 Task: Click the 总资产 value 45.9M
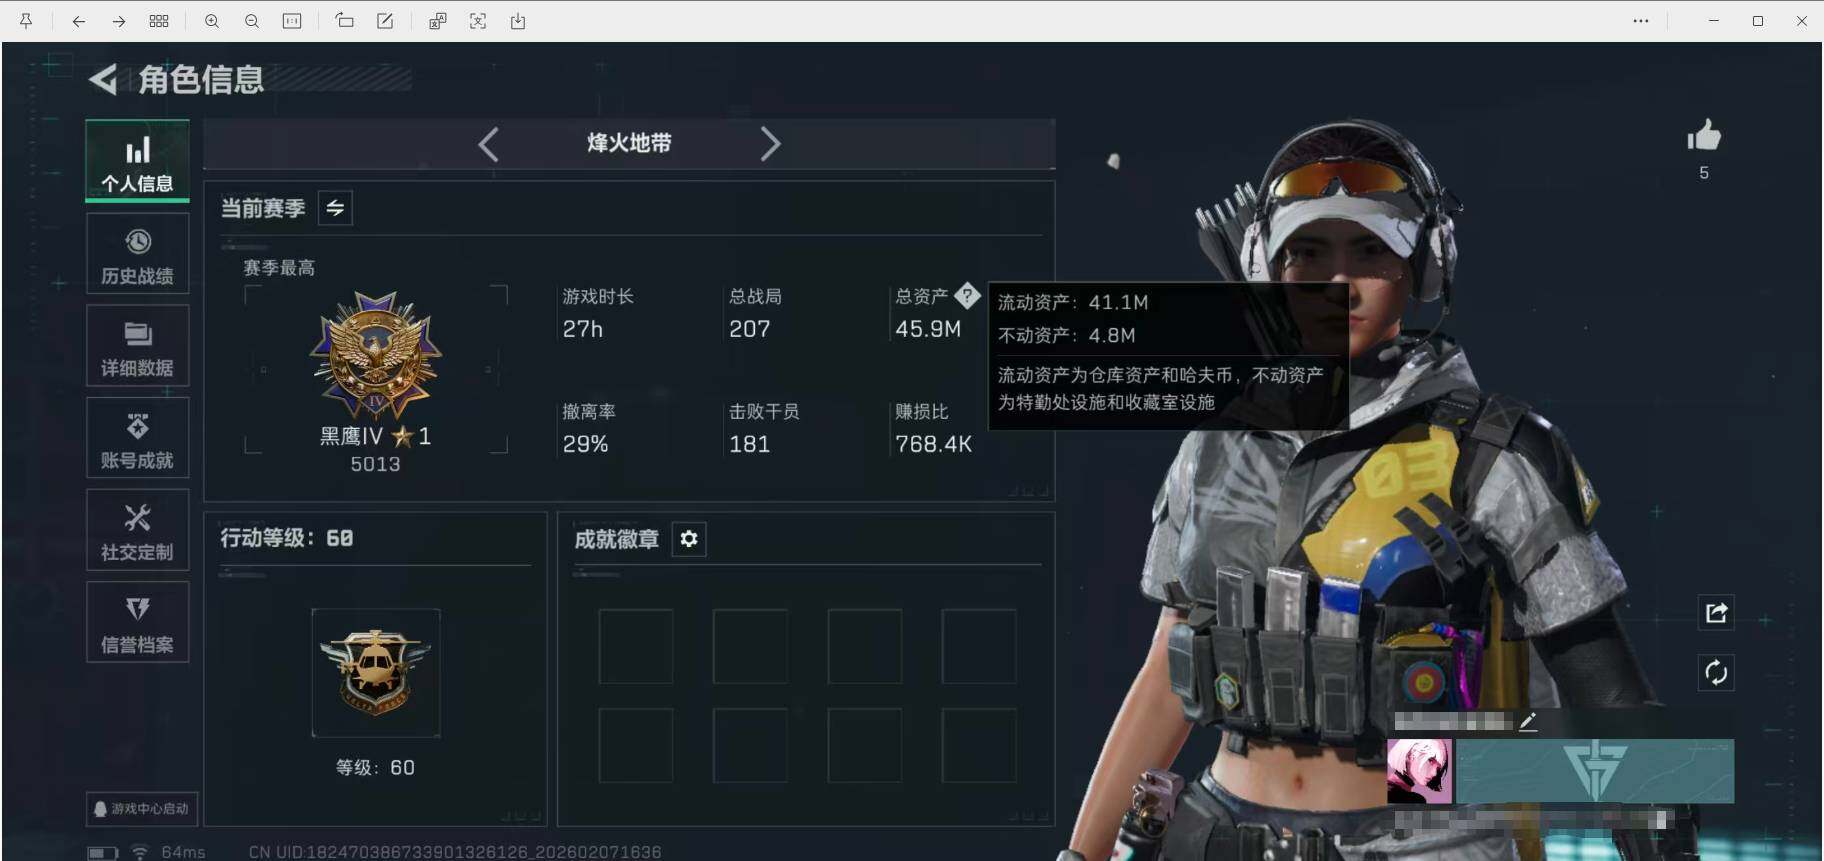pos(928,329)
